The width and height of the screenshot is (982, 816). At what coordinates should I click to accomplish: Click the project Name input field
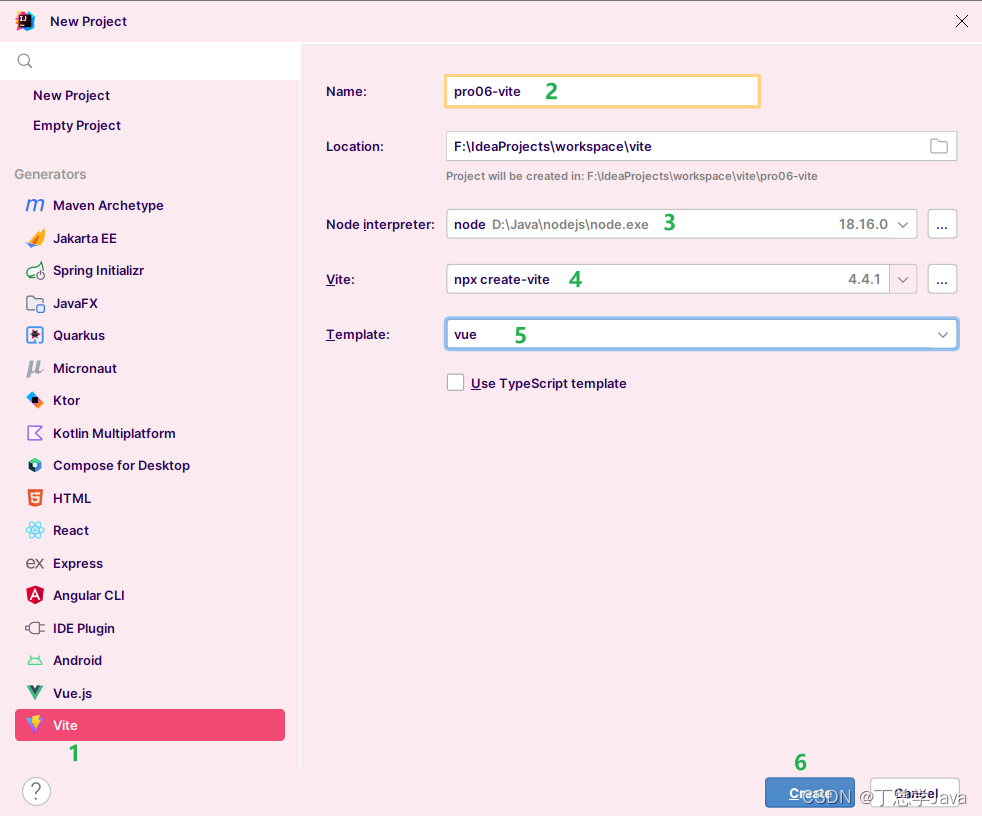click(600, 91)
